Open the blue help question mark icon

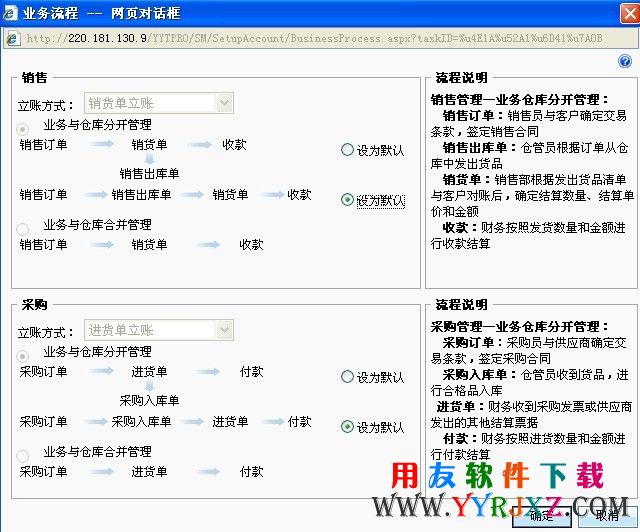coord(625,61)
